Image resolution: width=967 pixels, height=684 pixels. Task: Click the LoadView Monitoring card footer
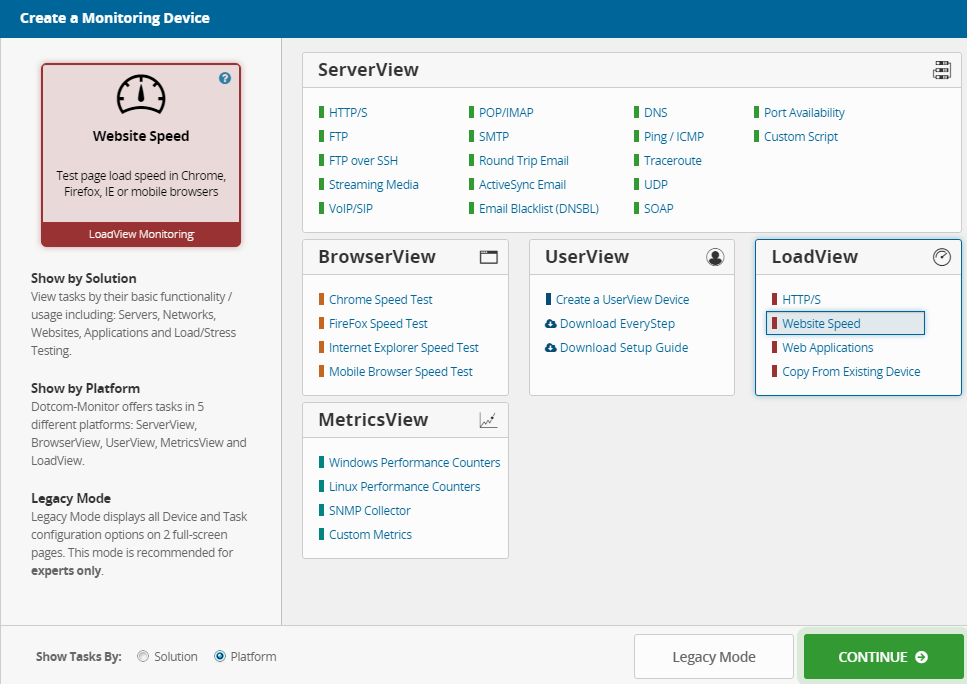tap(141, 234)
